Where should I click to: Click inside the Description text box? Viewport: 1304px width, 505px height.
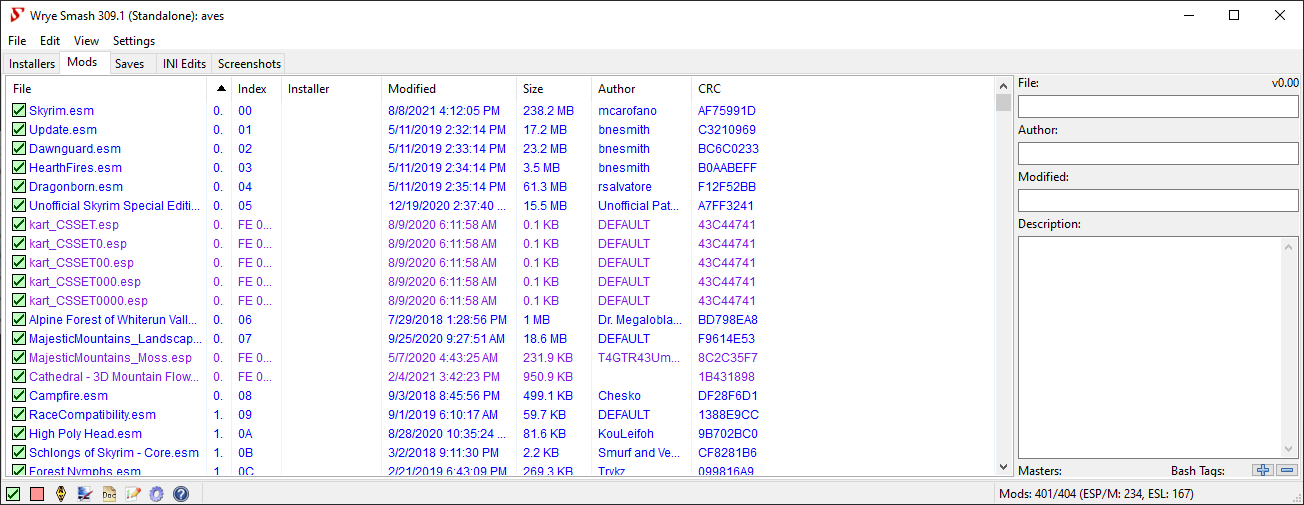click(x=1150, y=347)
